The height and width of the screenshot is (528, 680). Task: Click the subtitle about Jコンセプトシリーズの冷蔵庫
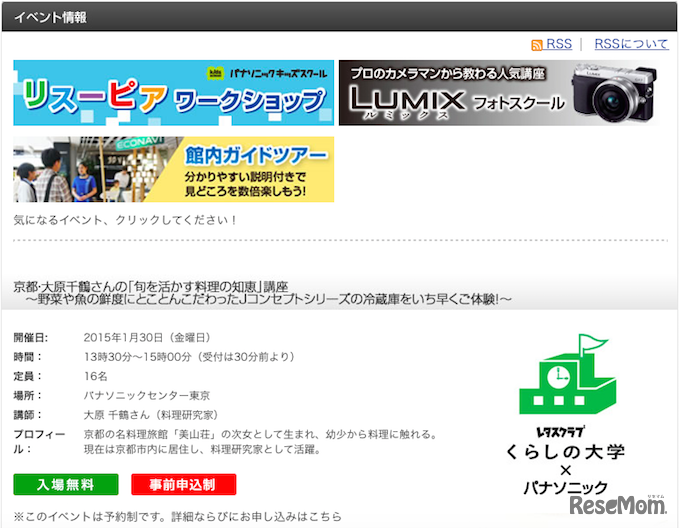click(x=268, y=299)
